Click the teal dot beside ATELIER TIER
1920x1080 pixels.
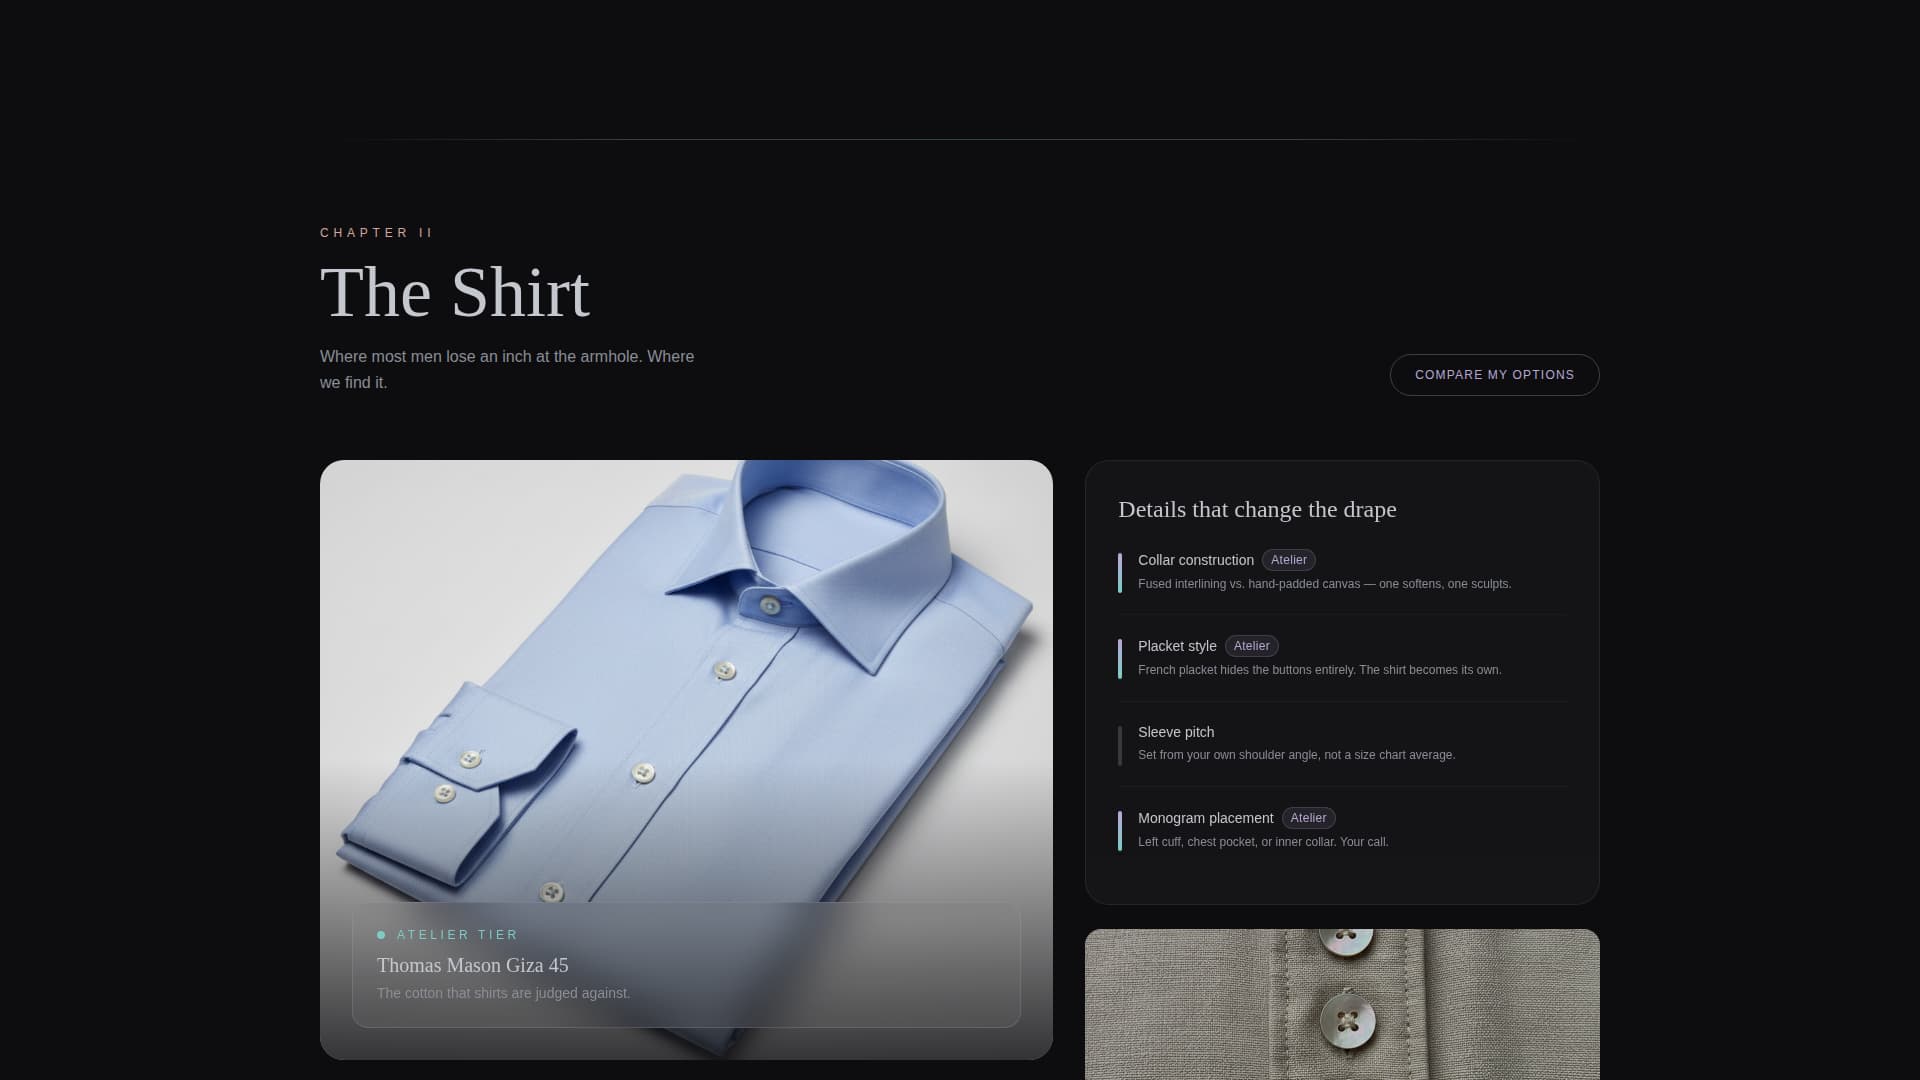[x=381, y=935]
